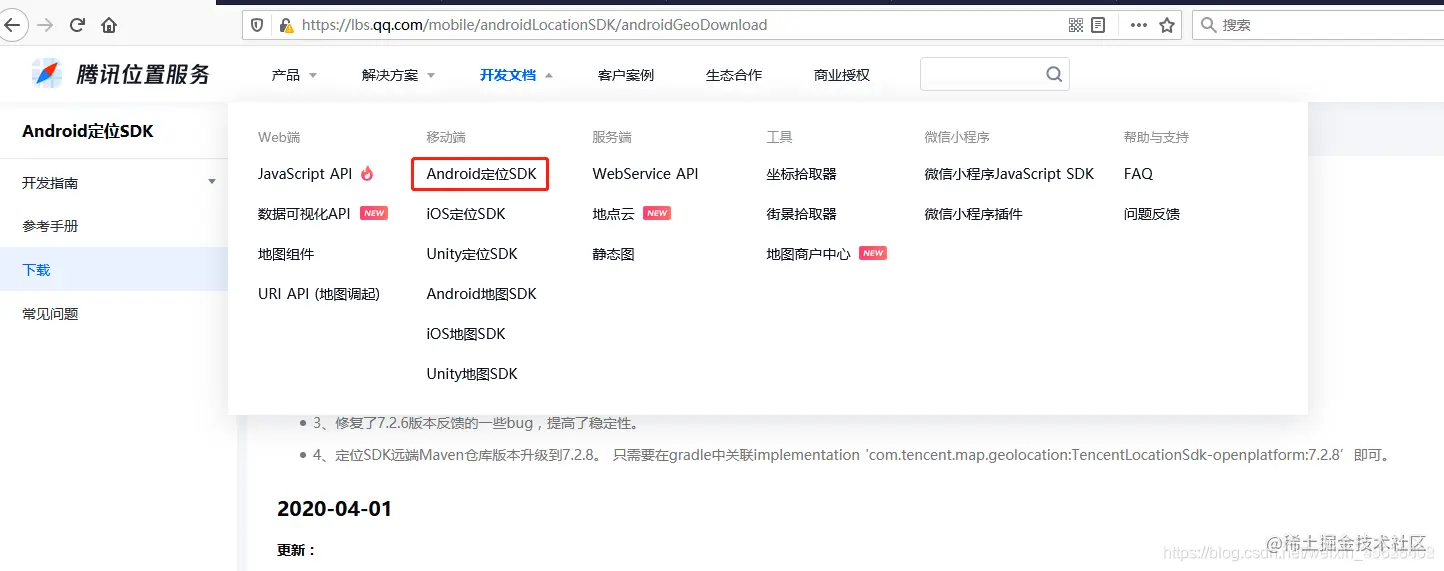The image size is (1444, 571).
Task: Open the page actions three-dot menu
Action: (x=1139, y=25)
